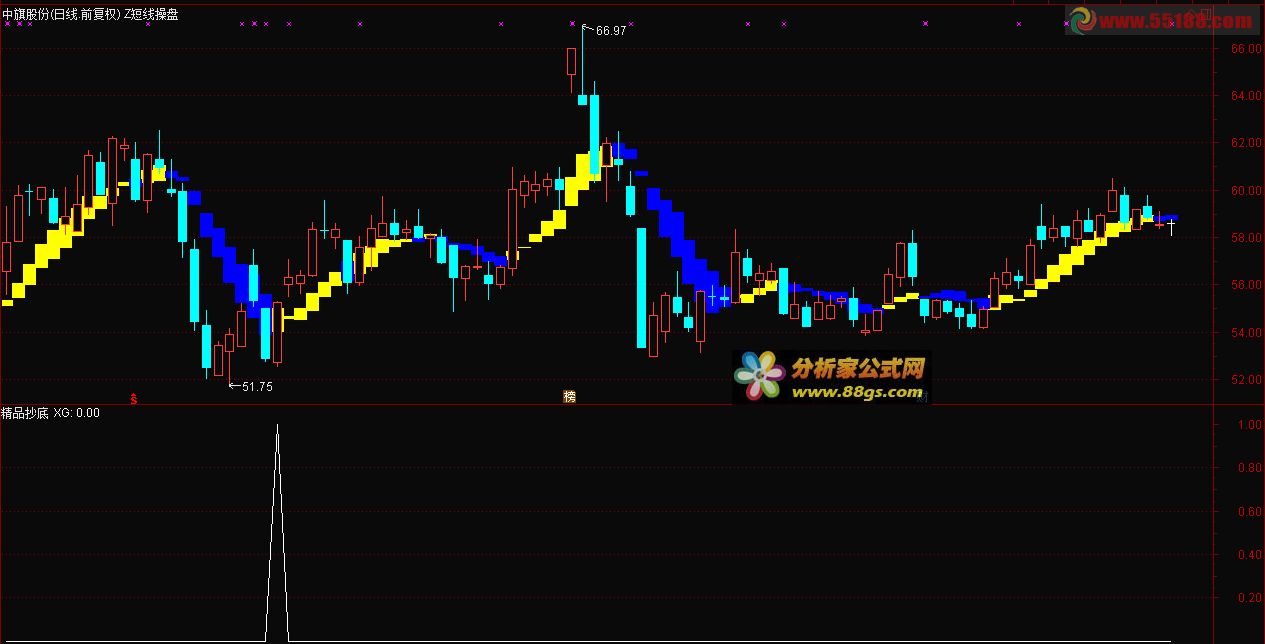
Task: Click the 66.00 price axis label
Action: click(1245, 49)
